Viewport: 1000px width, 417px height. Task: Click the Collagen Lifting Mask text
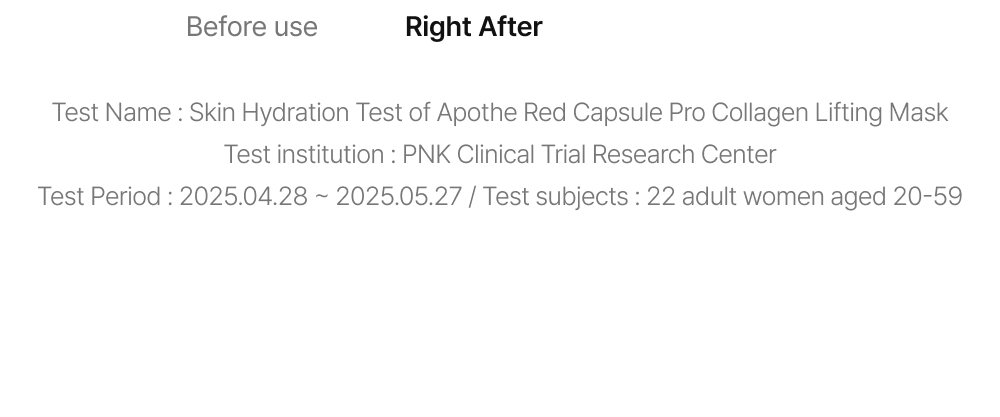[829, 113]
